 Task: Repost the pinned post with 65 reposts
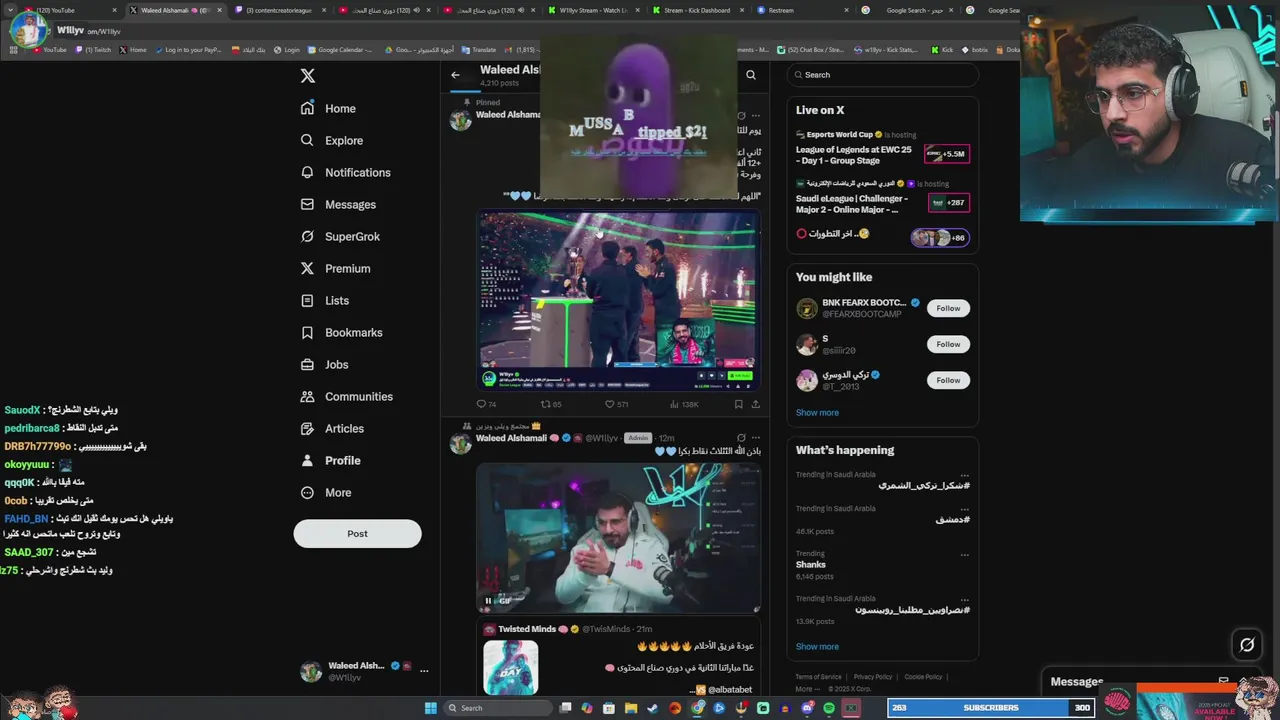pos(551,404)
